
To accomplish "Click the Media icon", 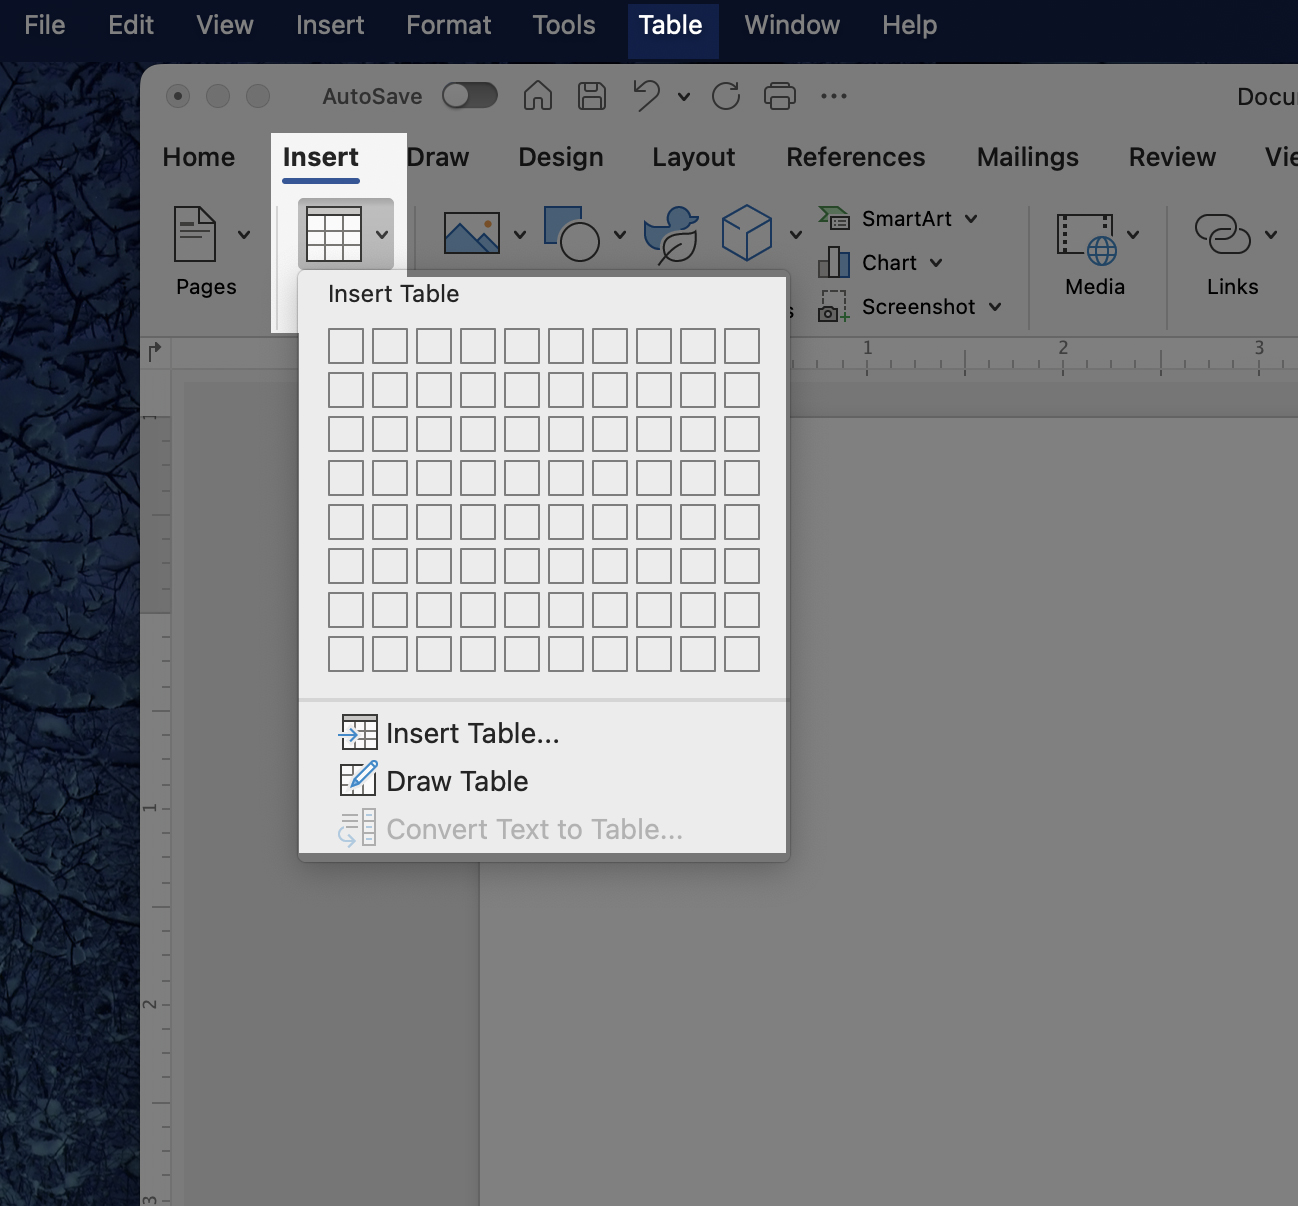I will tap(1086, 238).
